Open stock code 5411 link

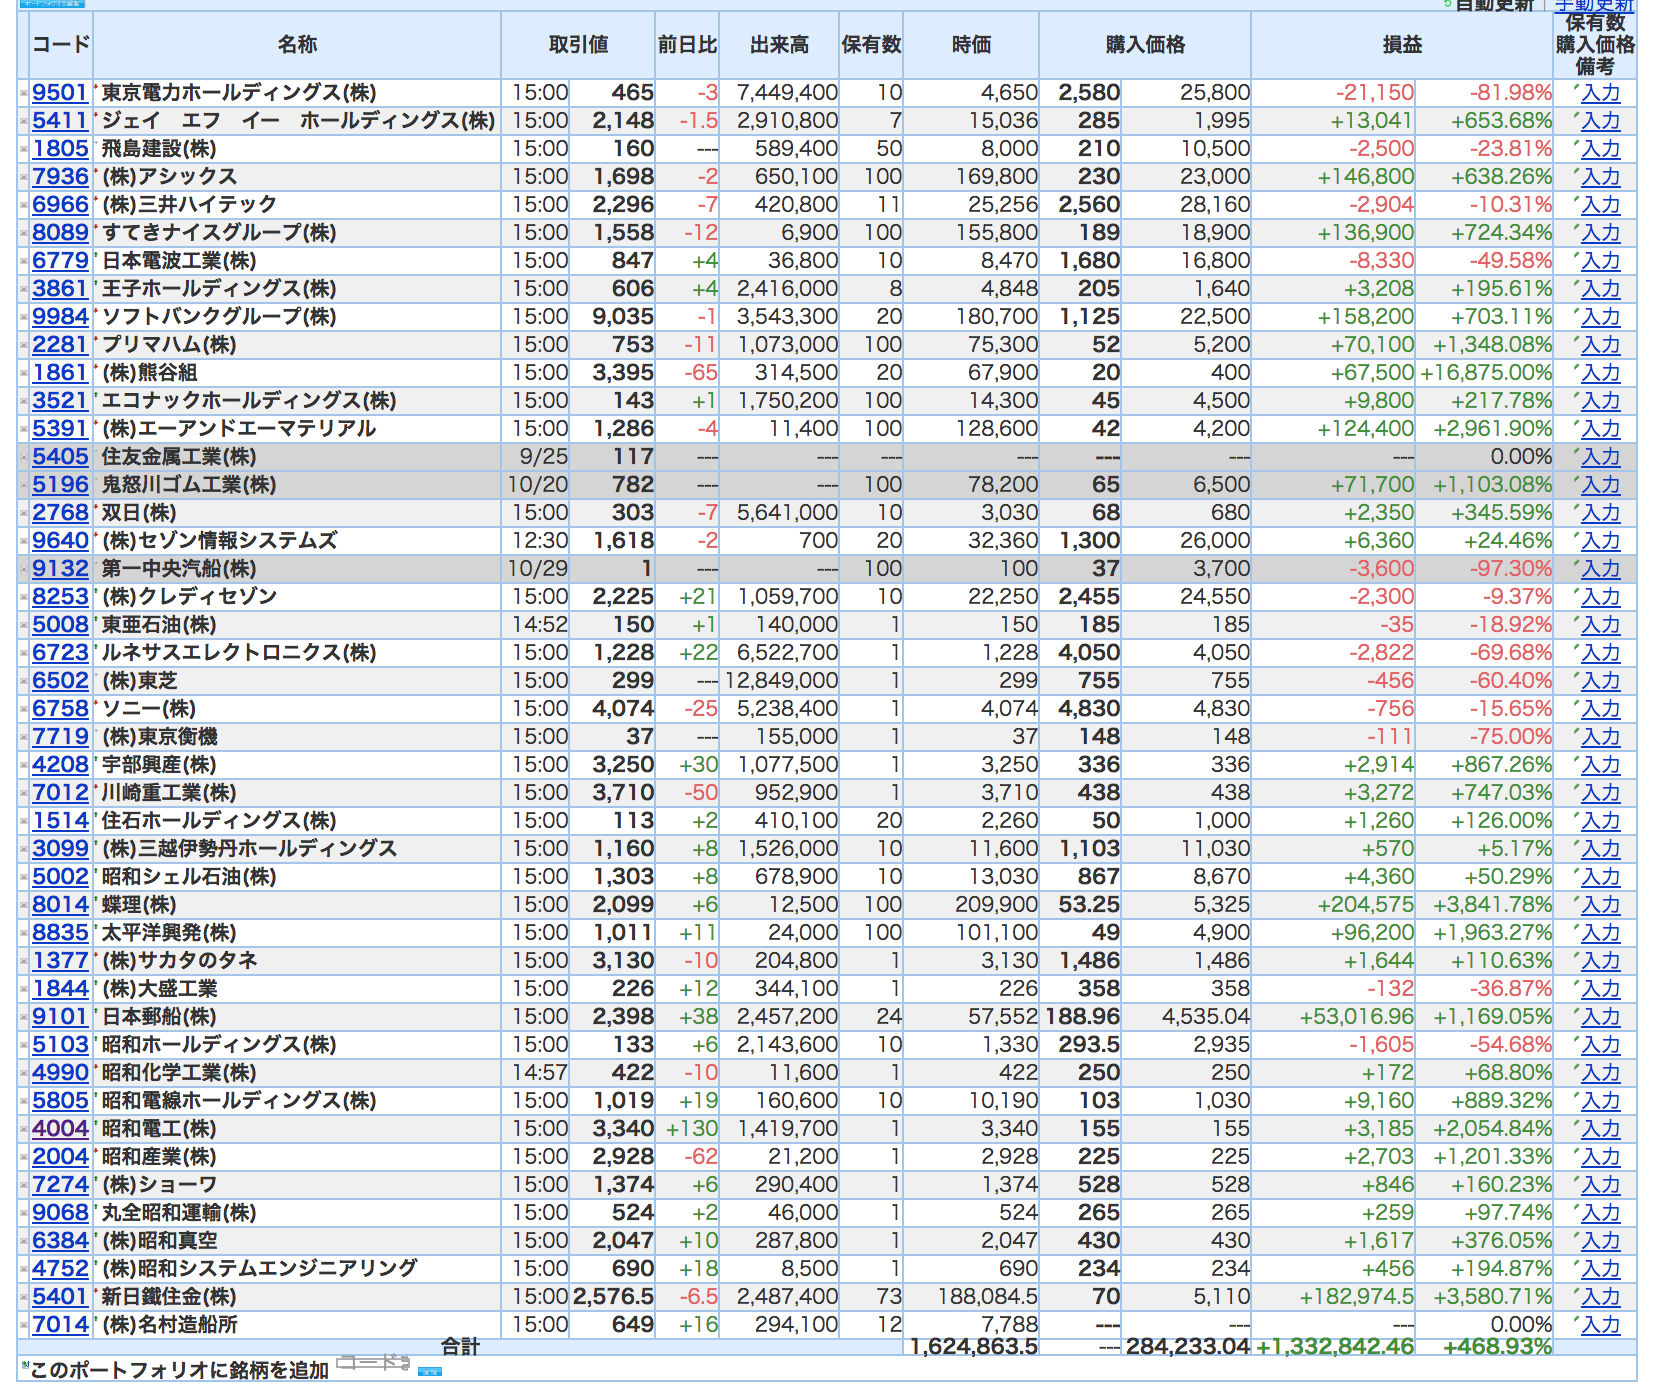click(60, 121)
